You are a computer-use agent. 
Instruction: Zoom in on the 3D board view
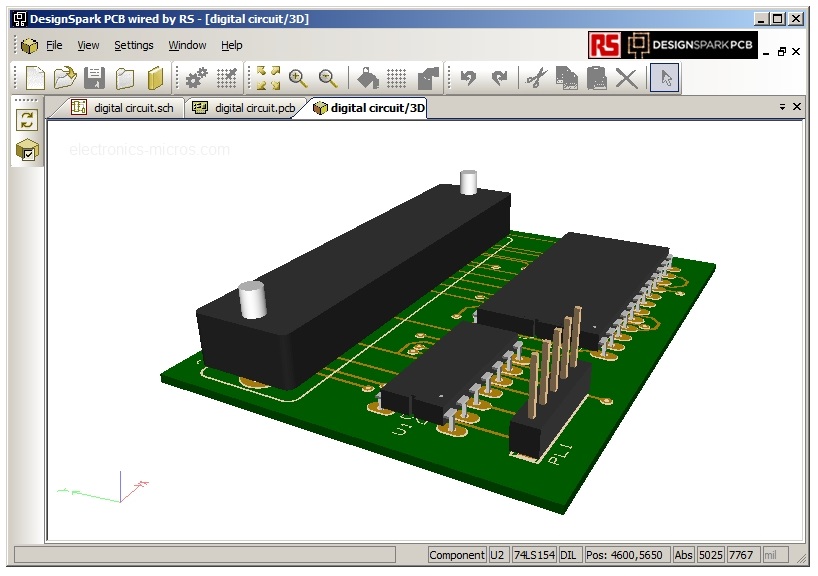coord(297,78)
